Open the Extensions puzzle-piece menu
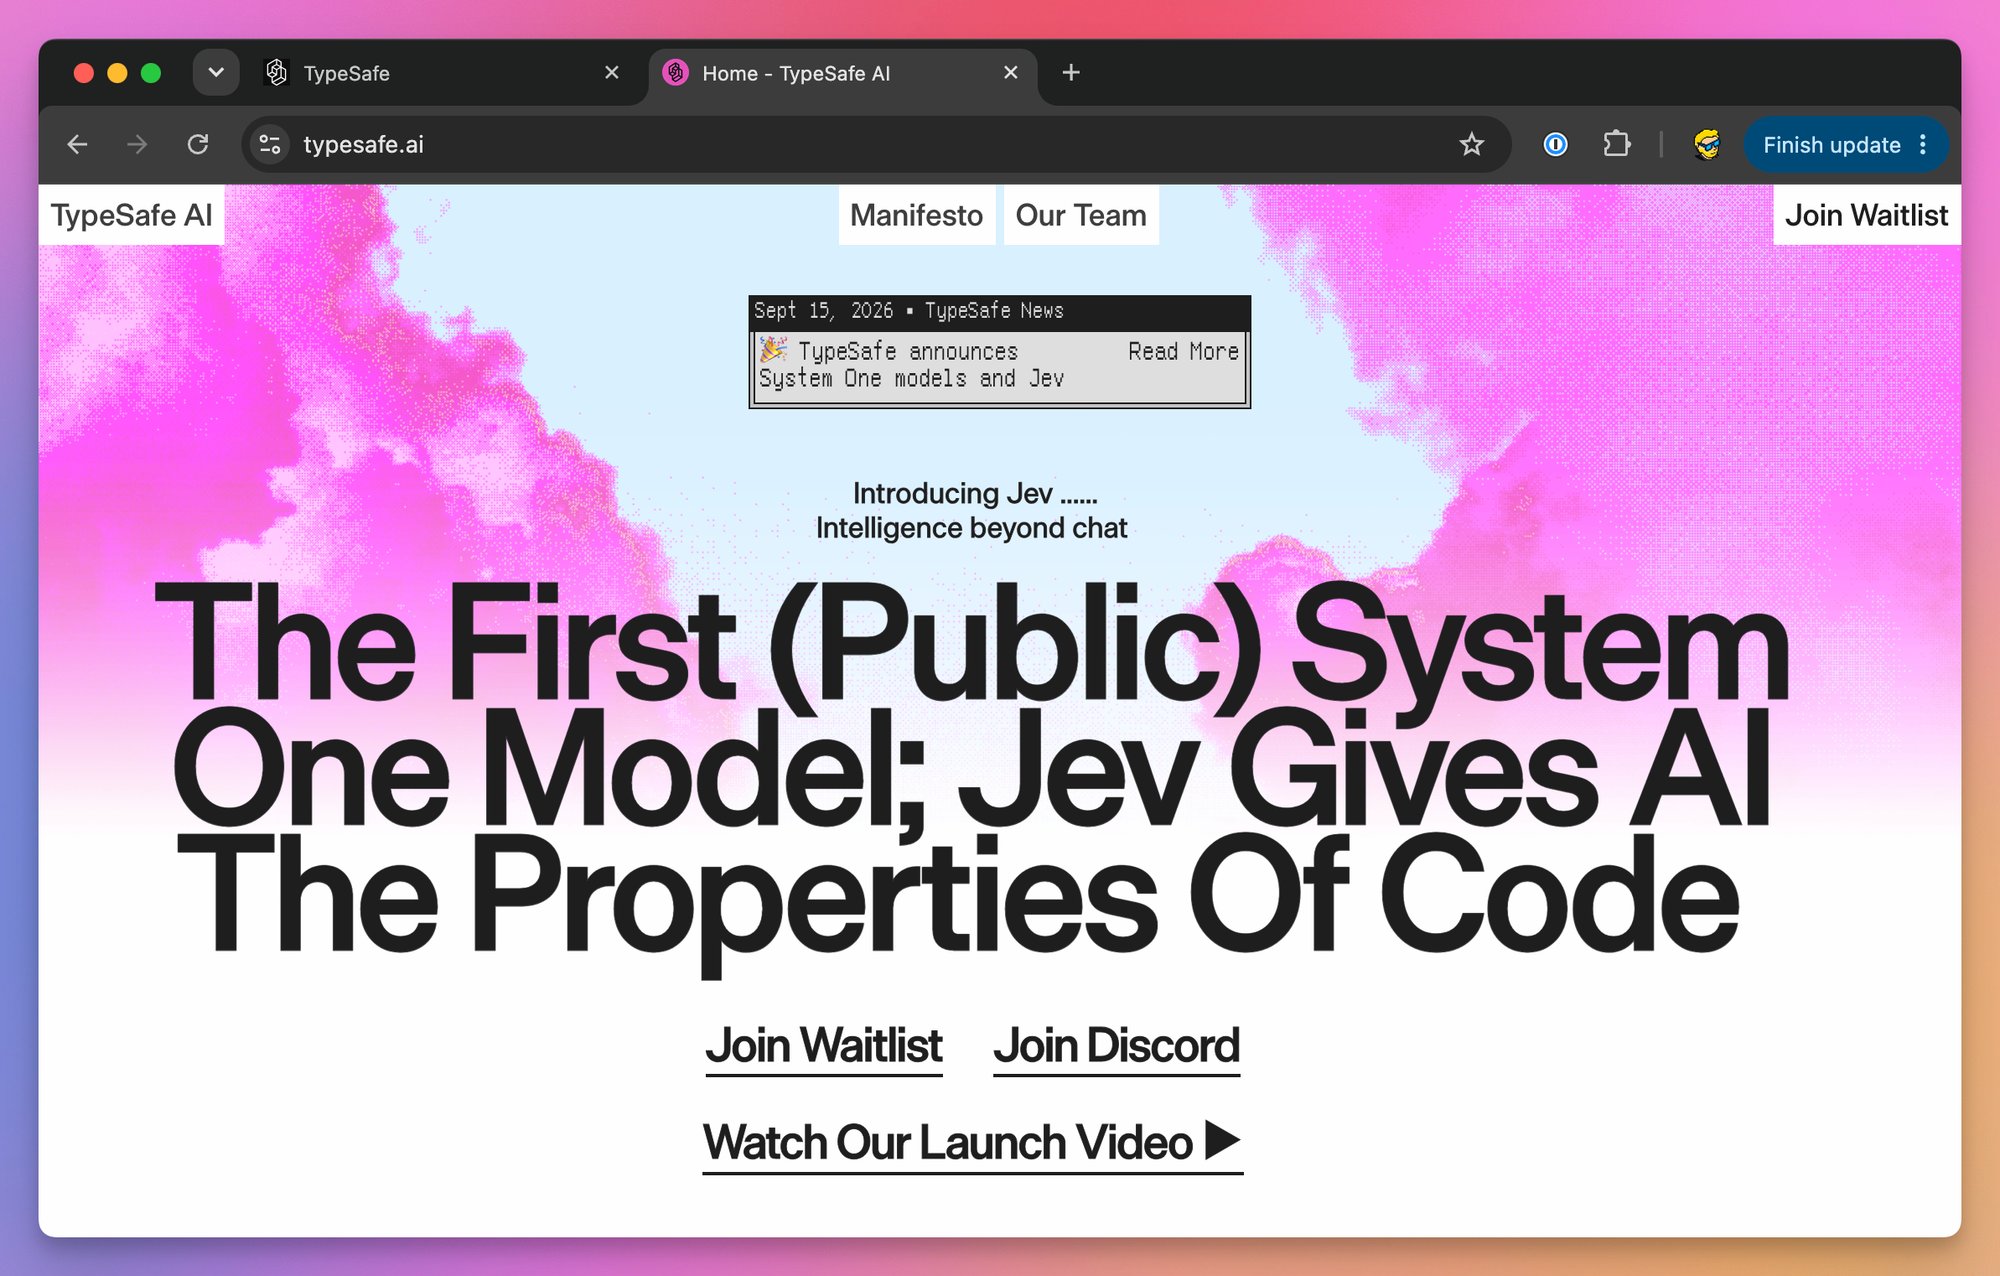 tap(1616, 145)
